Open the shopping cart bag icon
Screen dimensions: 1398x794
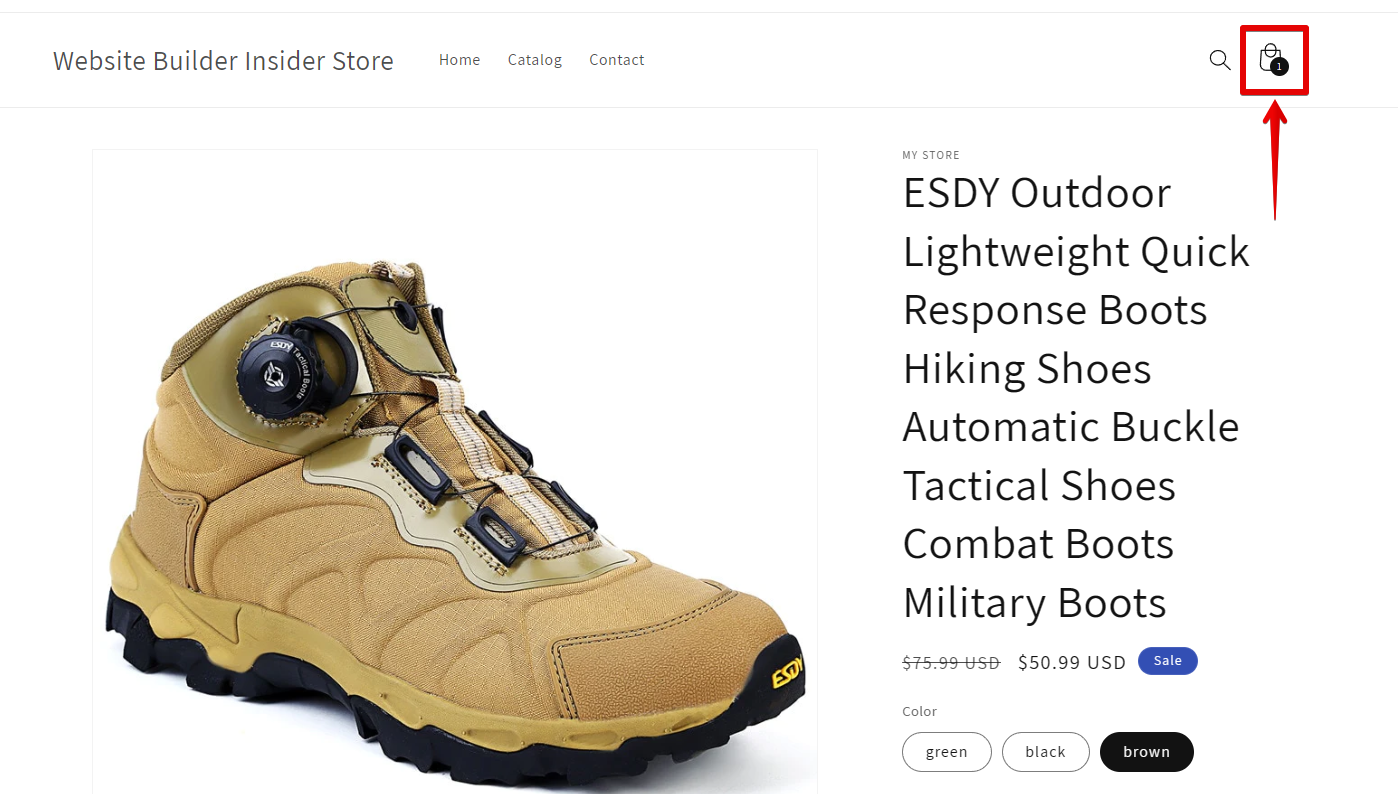1270,58
